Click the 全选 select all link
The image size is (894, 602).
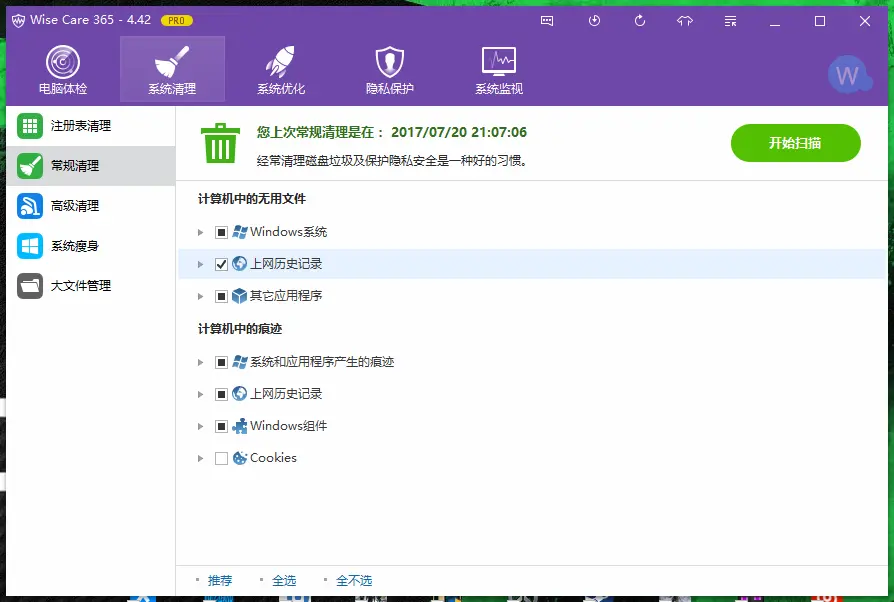(284, 580)
